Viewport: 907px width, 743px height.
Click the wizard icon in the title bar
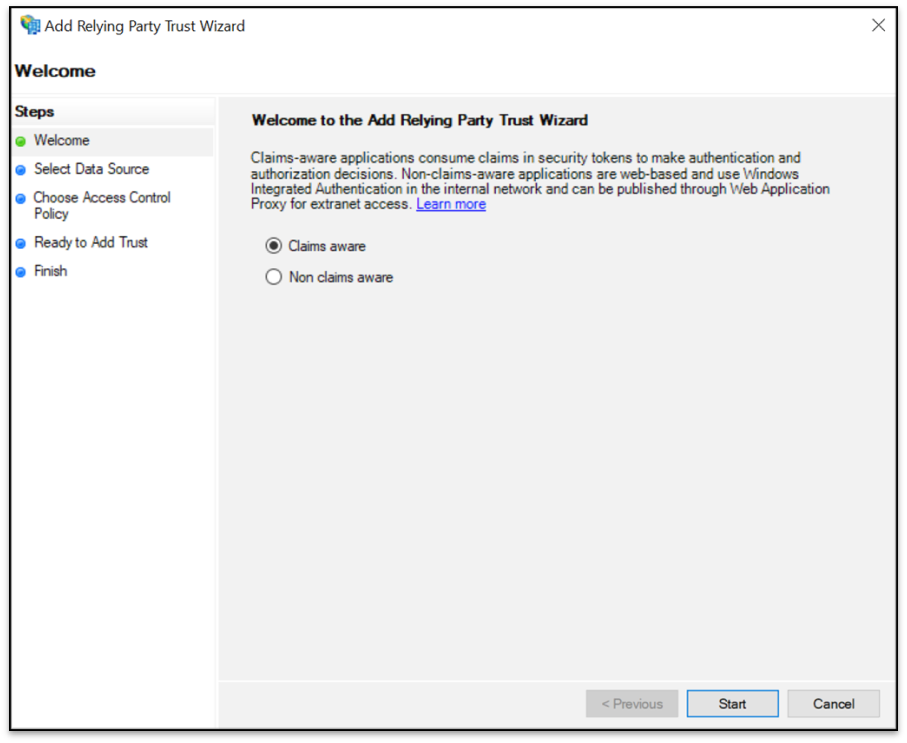(x=28, y=25)
